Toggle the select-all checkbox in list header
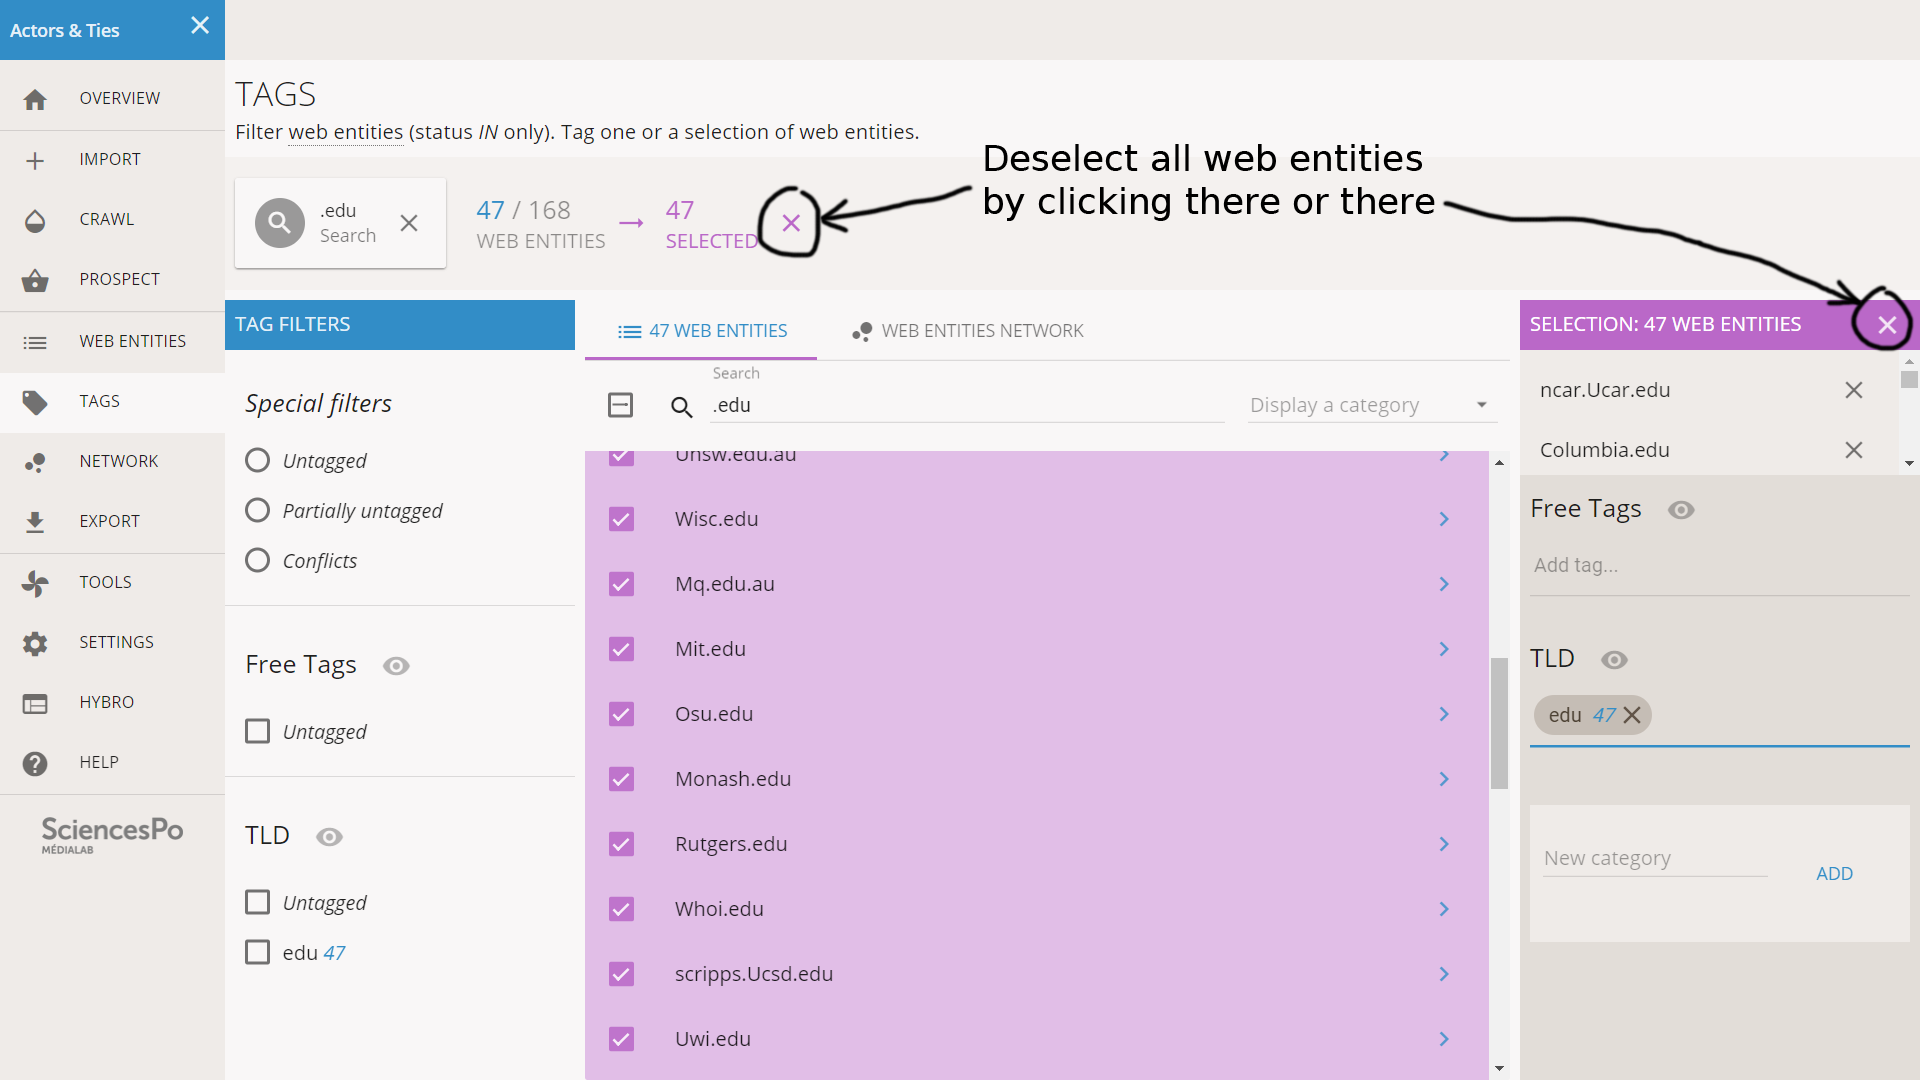Viewport: 1920px width, 1080px height. click(x=621, y=405)
